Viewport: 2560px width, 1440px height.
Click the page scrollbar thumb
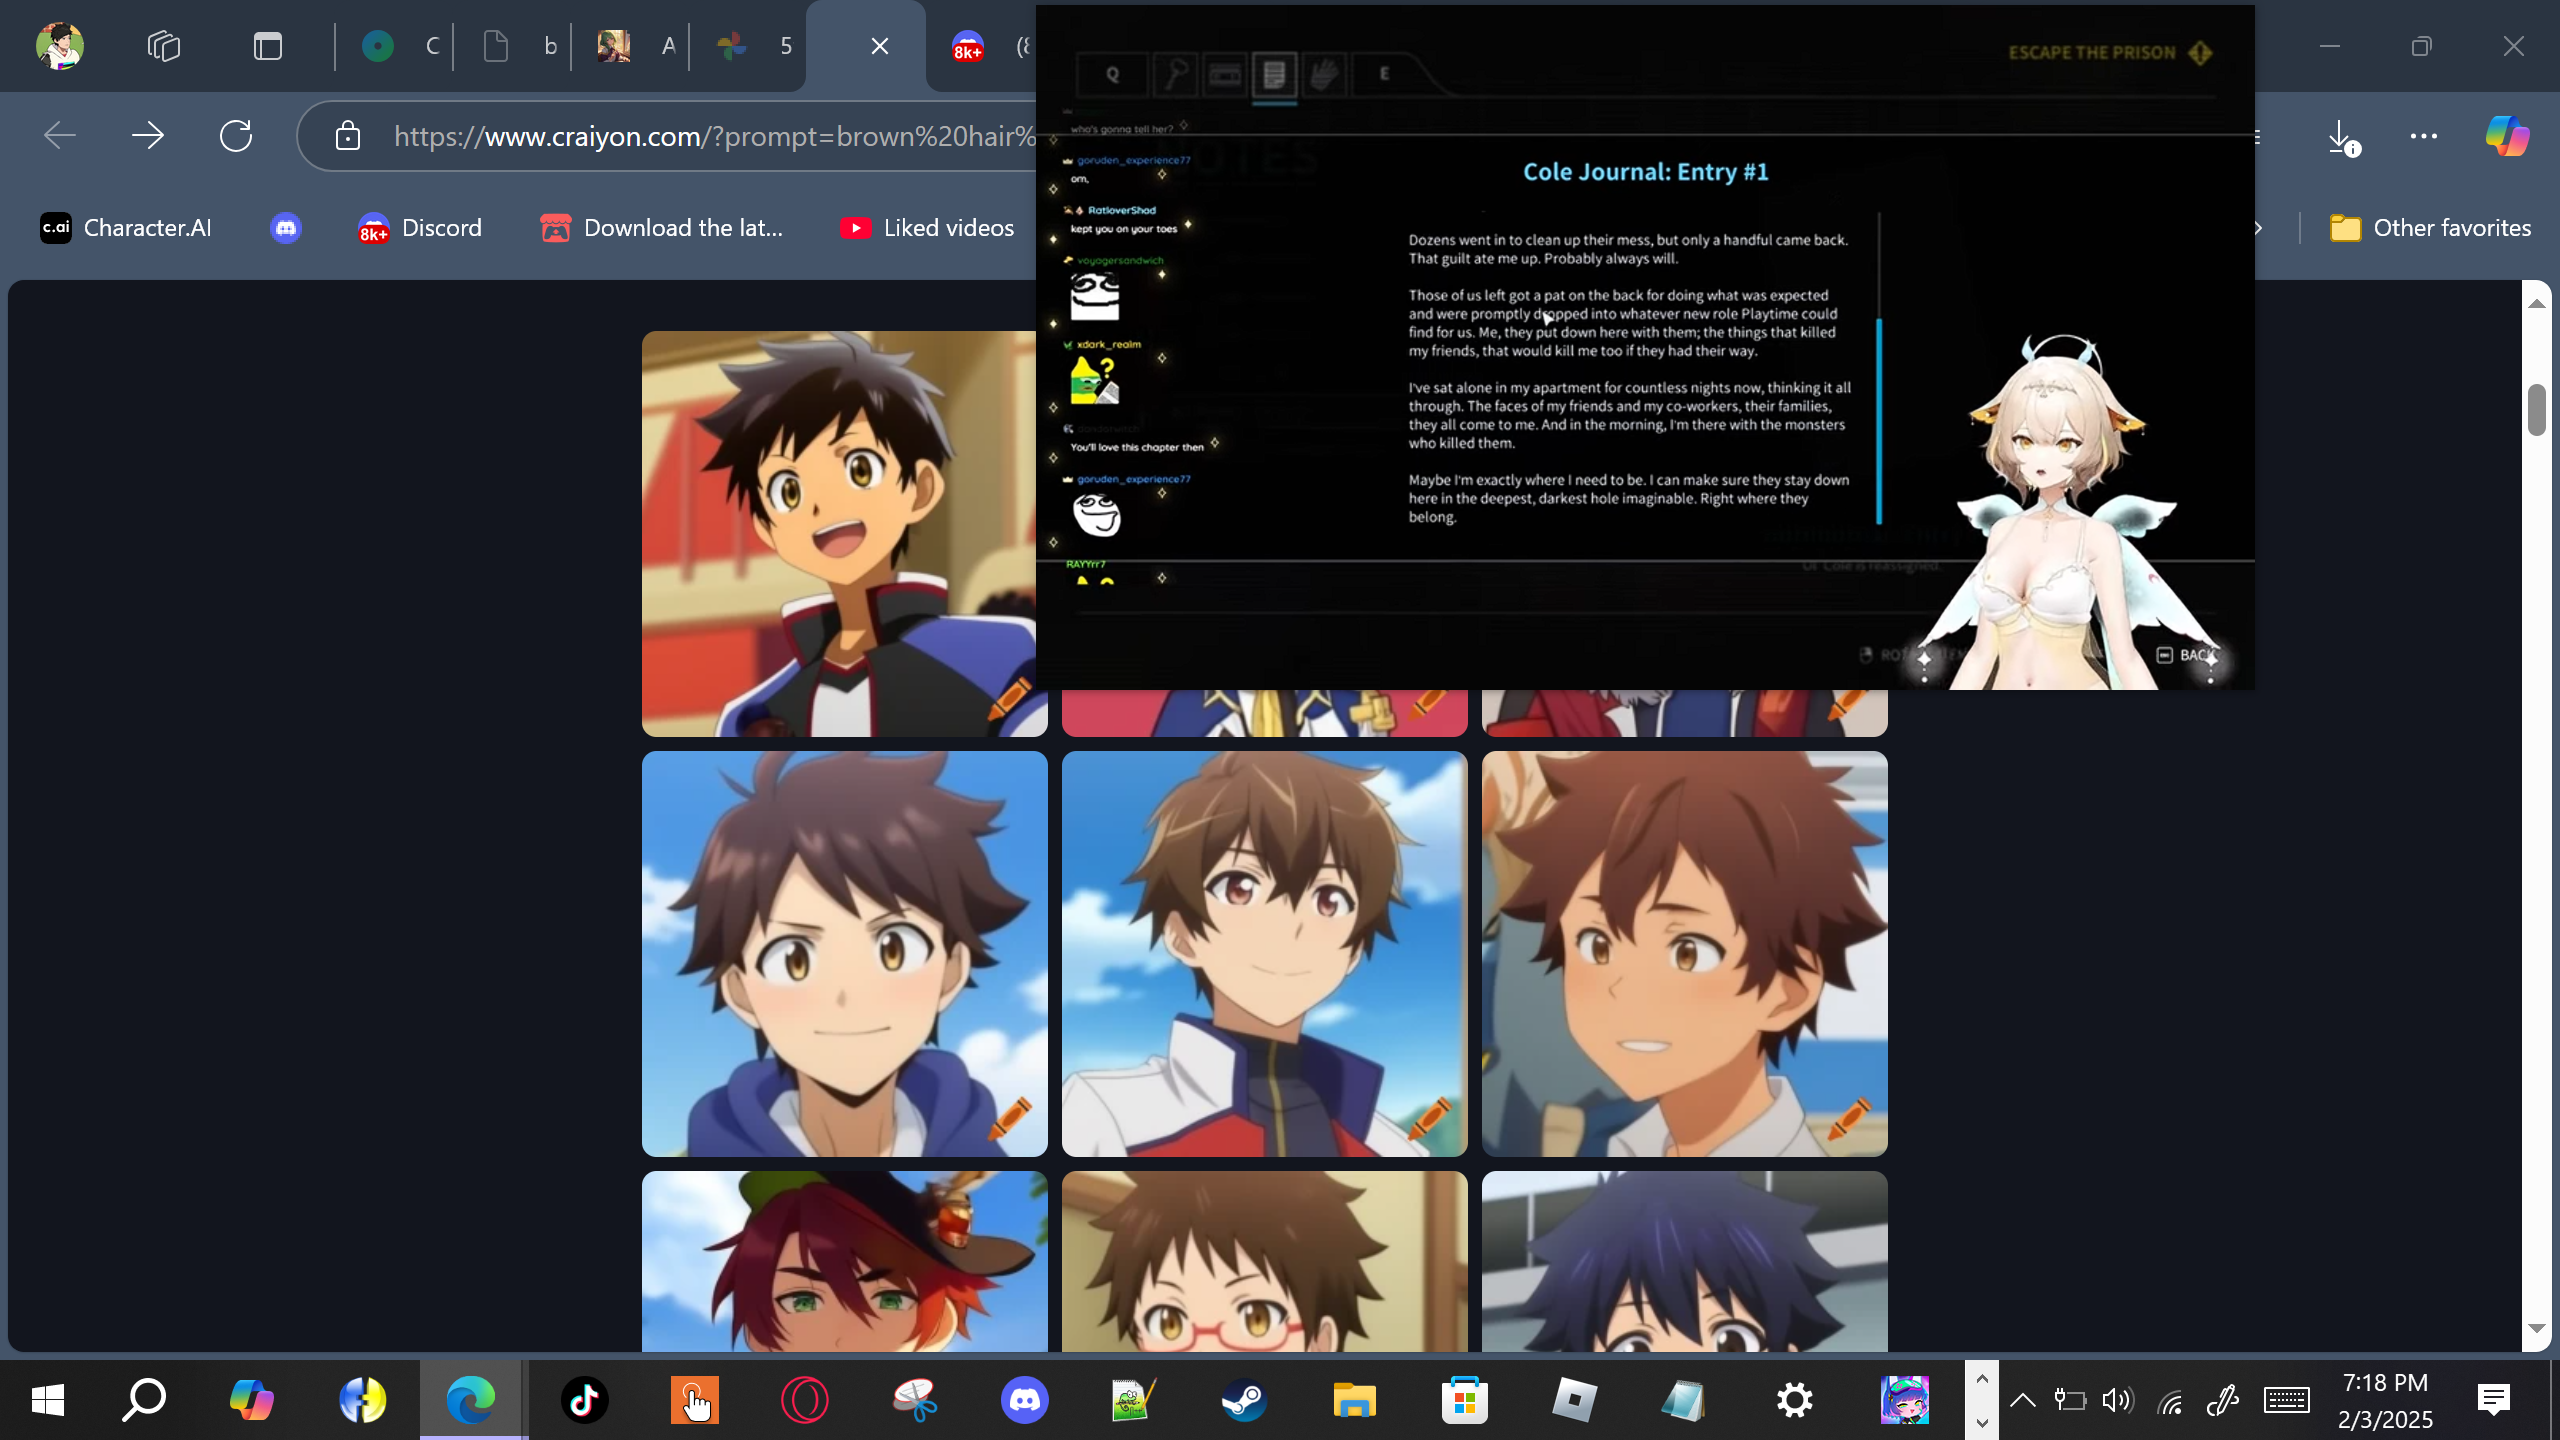click(2537, 410)
